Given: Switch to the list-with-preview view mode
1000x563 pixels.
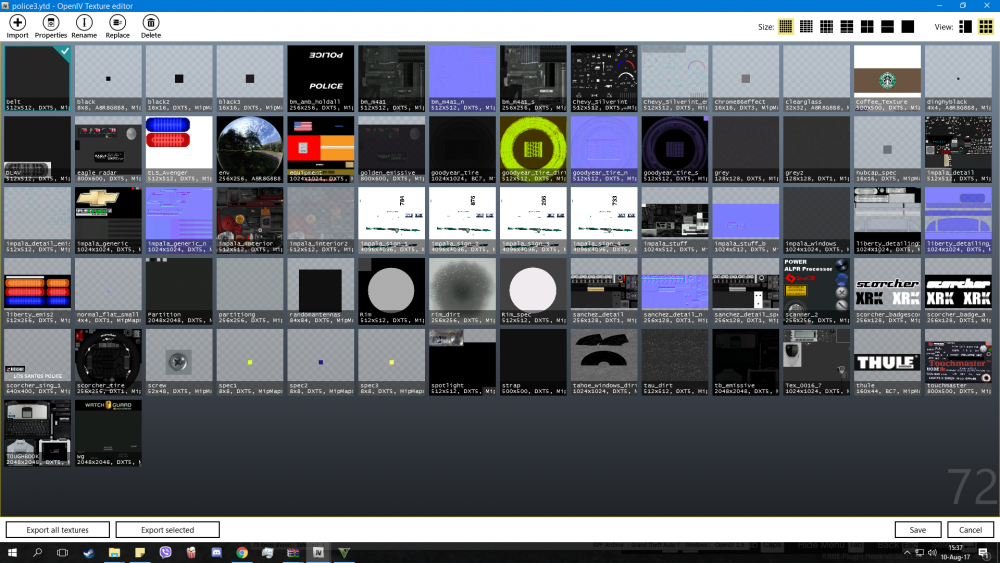Looking at the screenshot, I should pyautogui.click(x=964, y=26).
